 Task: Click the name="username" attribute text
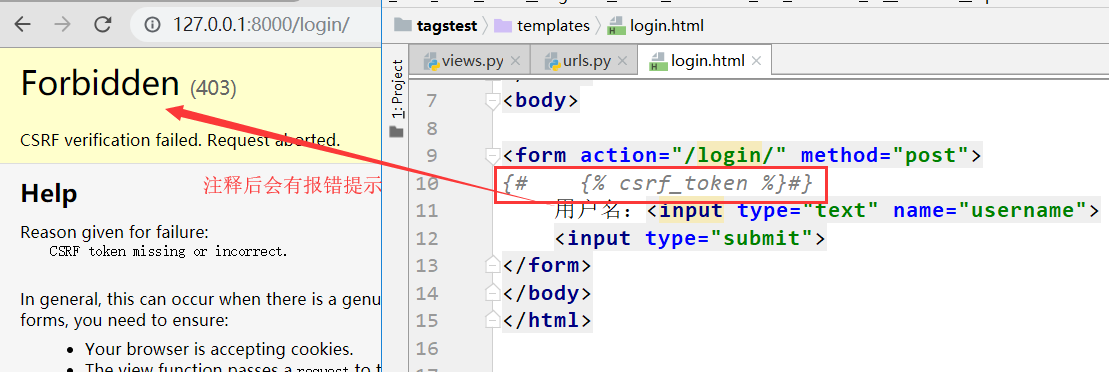[989, 210]
